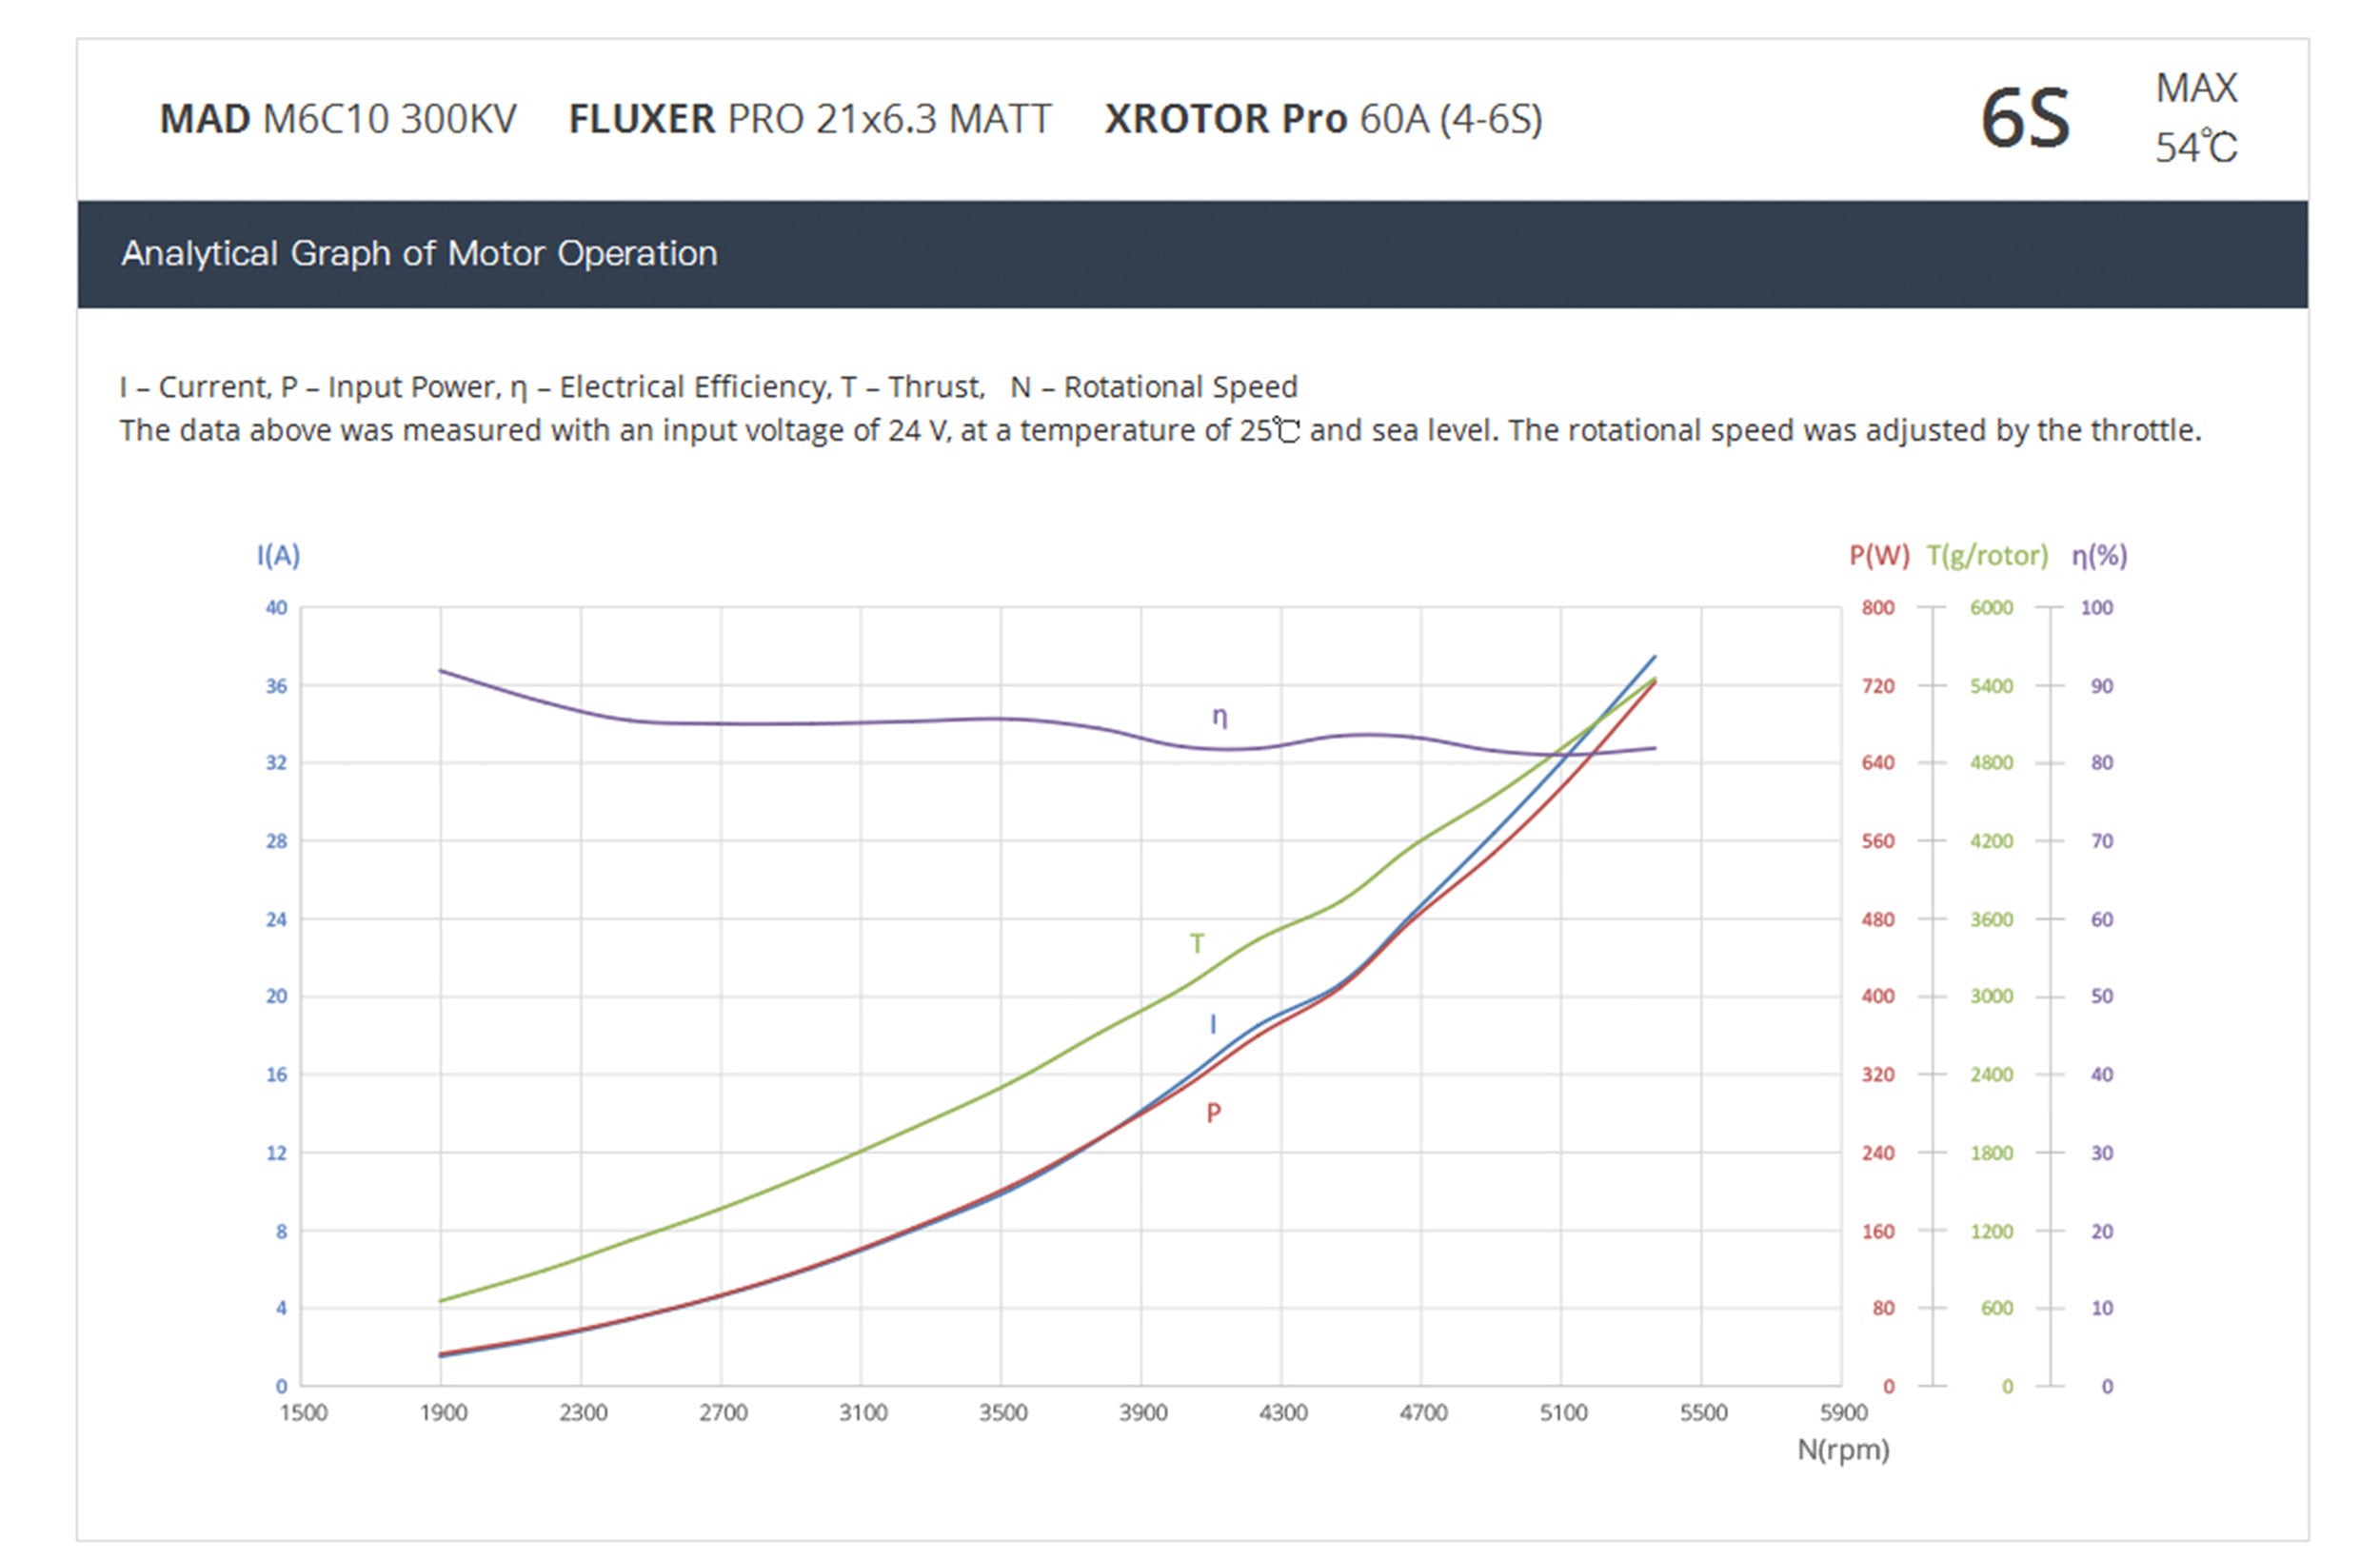Click the 6000 tick on thrust axis

(1990, 607)
